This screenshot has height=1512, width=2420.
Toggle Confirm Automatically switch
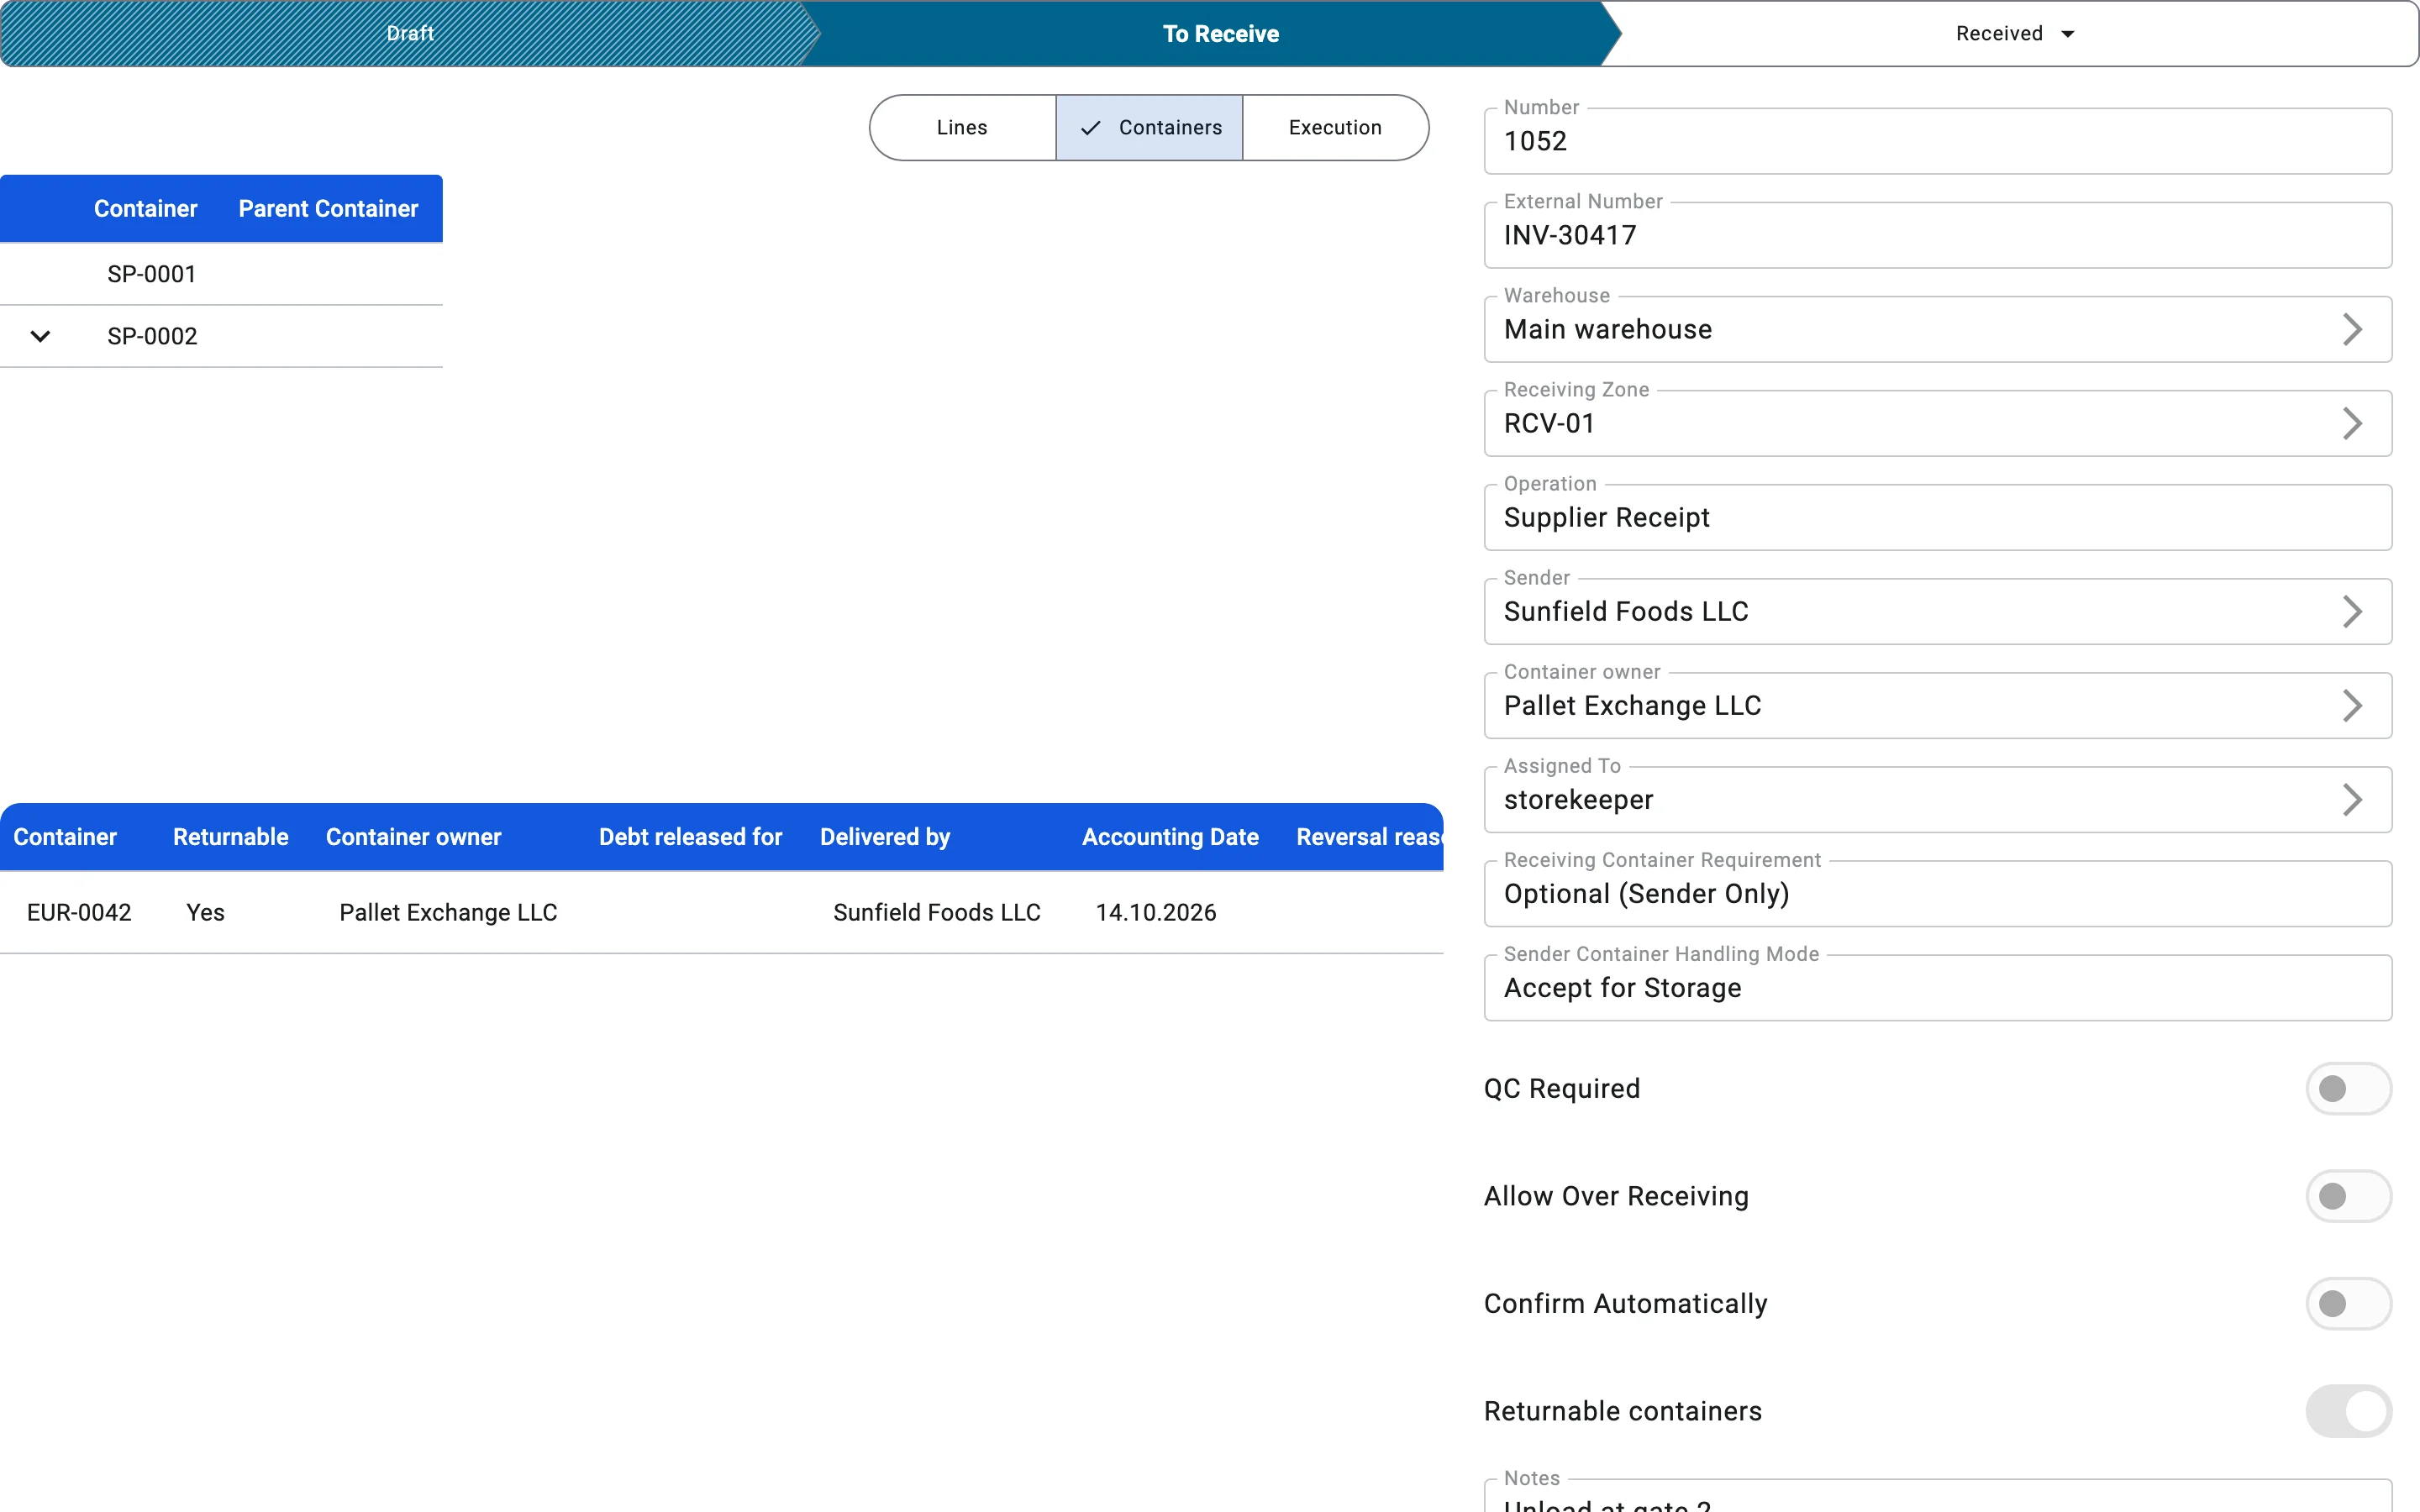click(2348, 1303)
